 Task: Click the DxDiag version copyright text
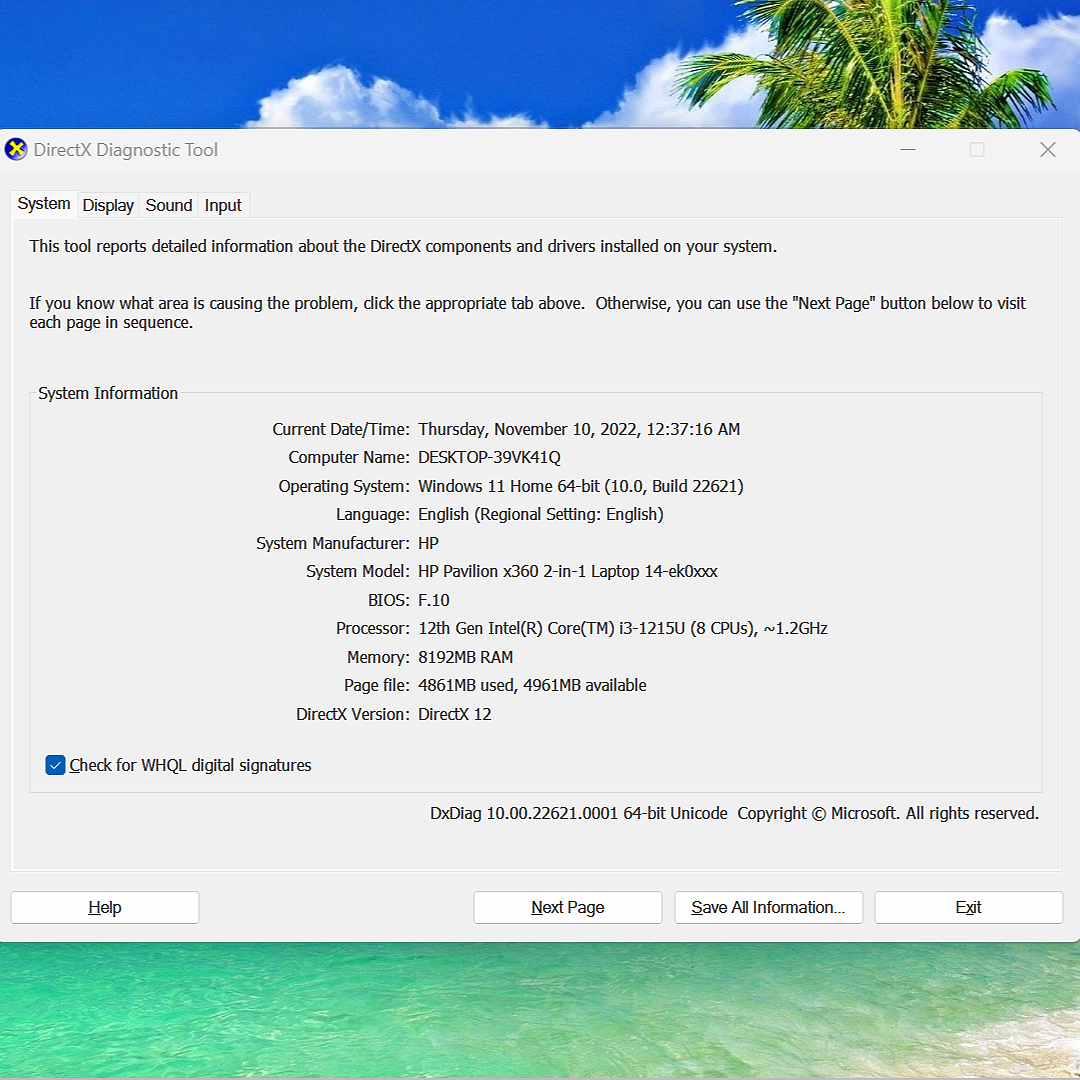click(734, 813)
